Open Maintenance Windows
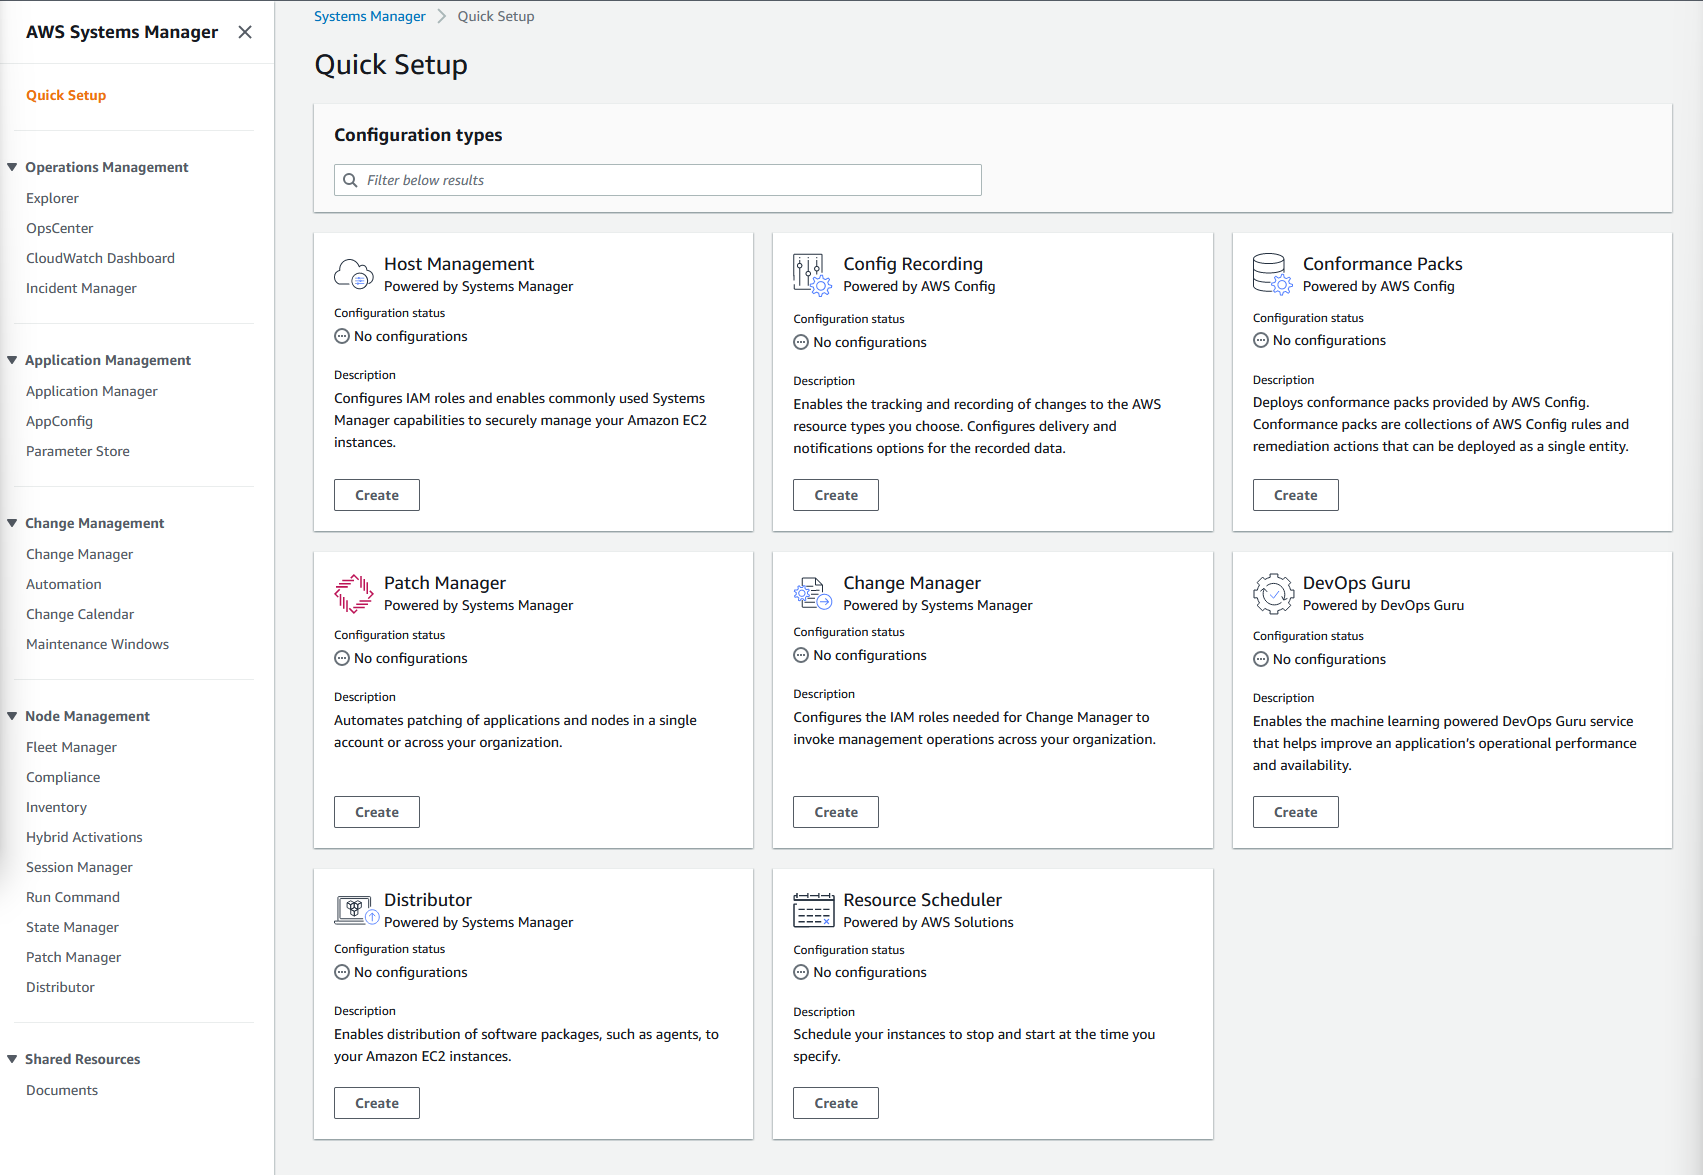The width and height of the screenshot is (1703, 1175). 97,644
